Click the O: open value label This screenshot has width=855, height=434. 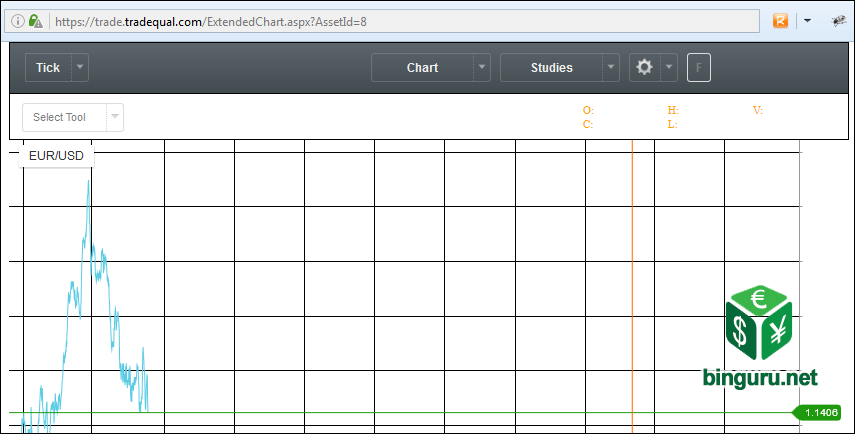pos(588,111)
